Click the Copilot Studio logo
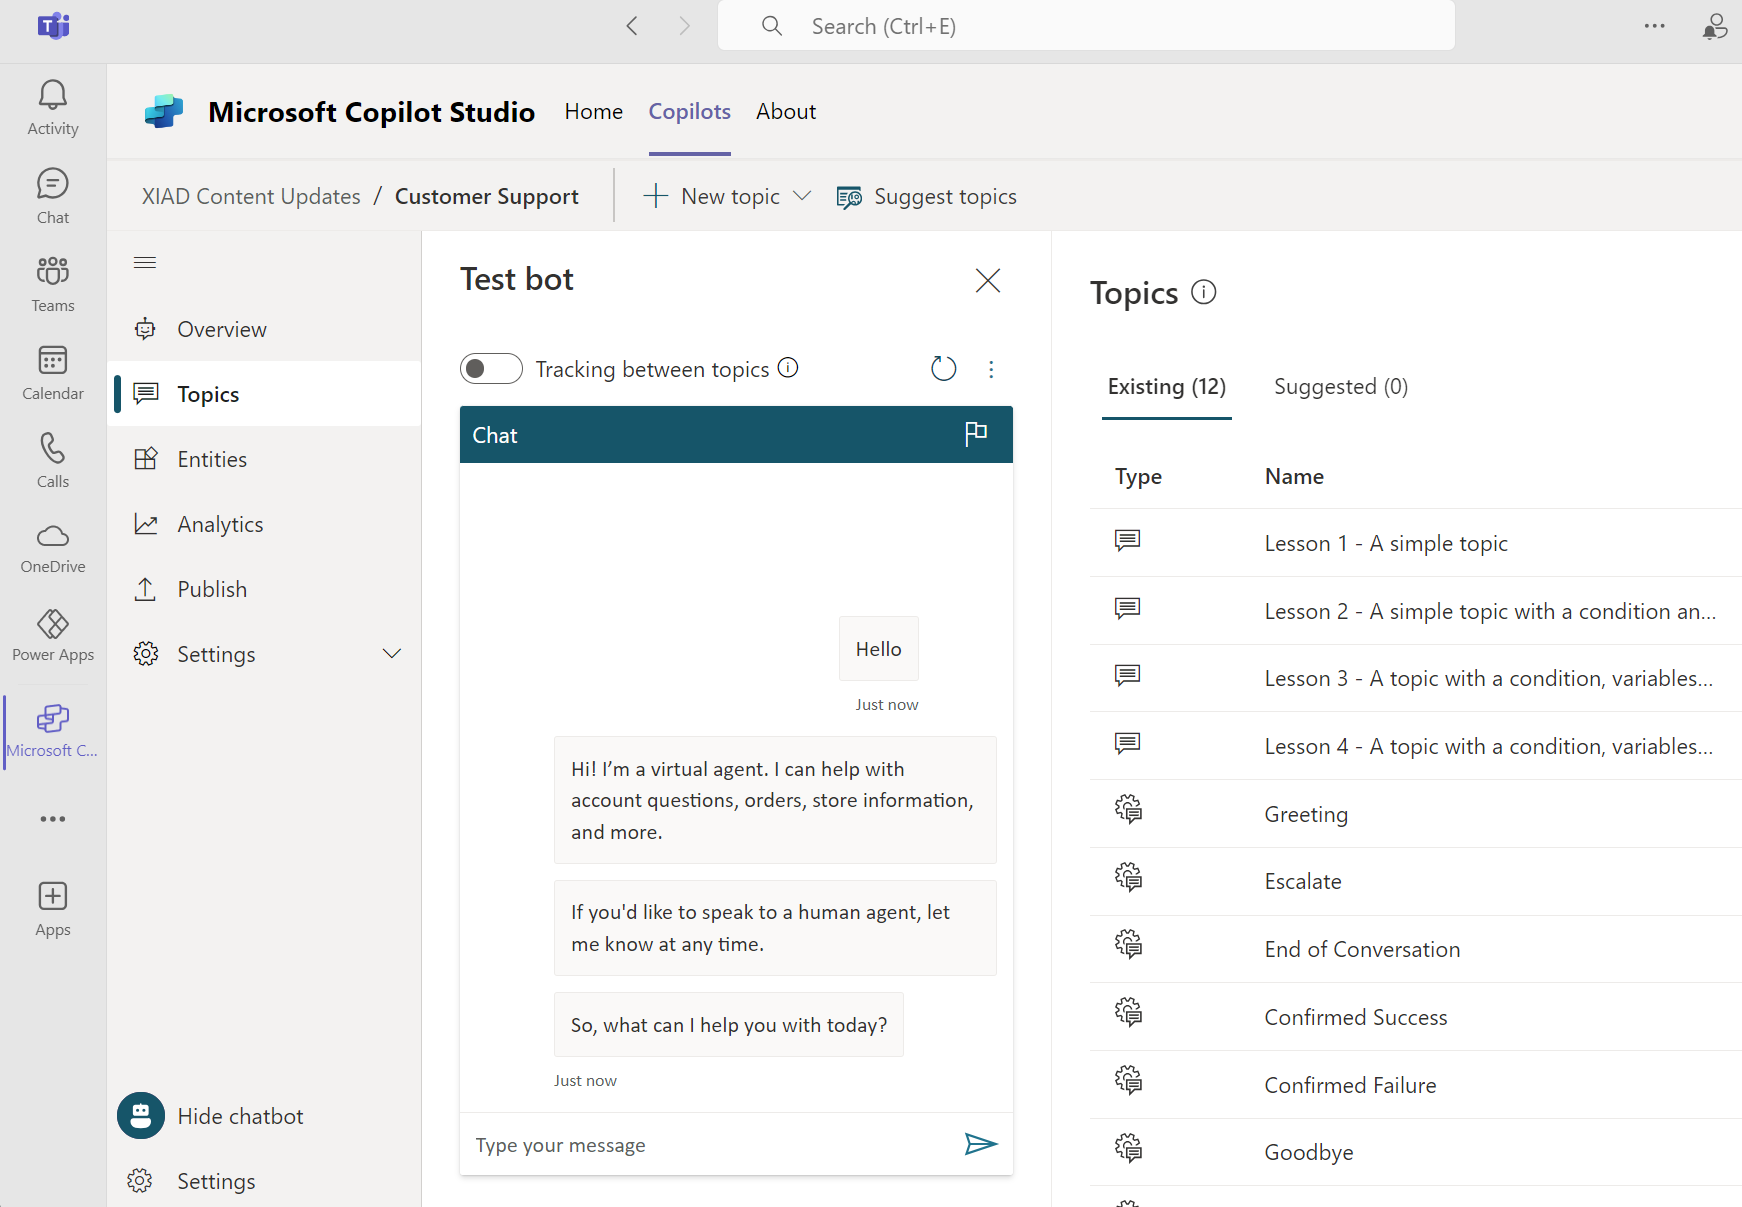 click(164, 111)
